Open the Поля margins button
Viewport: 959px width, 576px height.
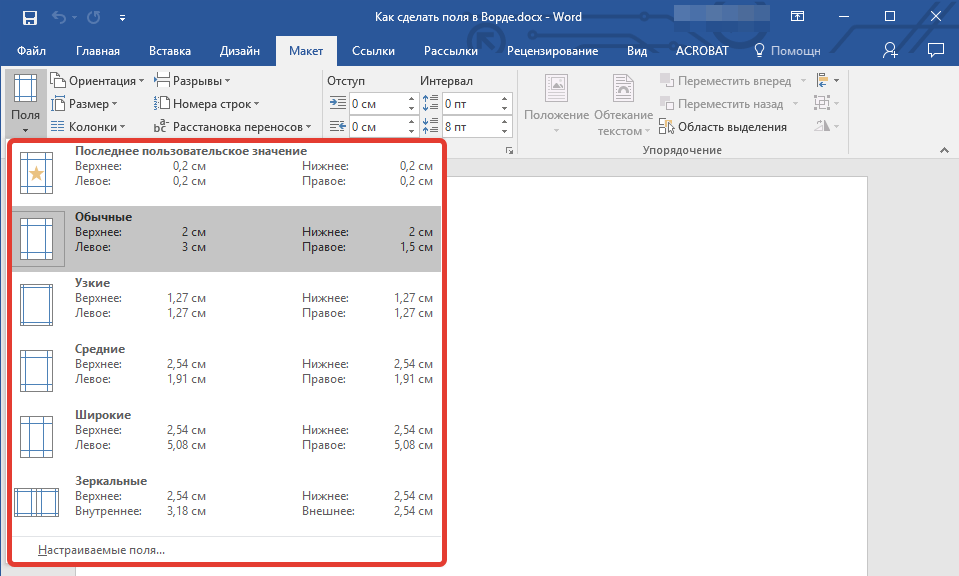click(x=26, y=103)
